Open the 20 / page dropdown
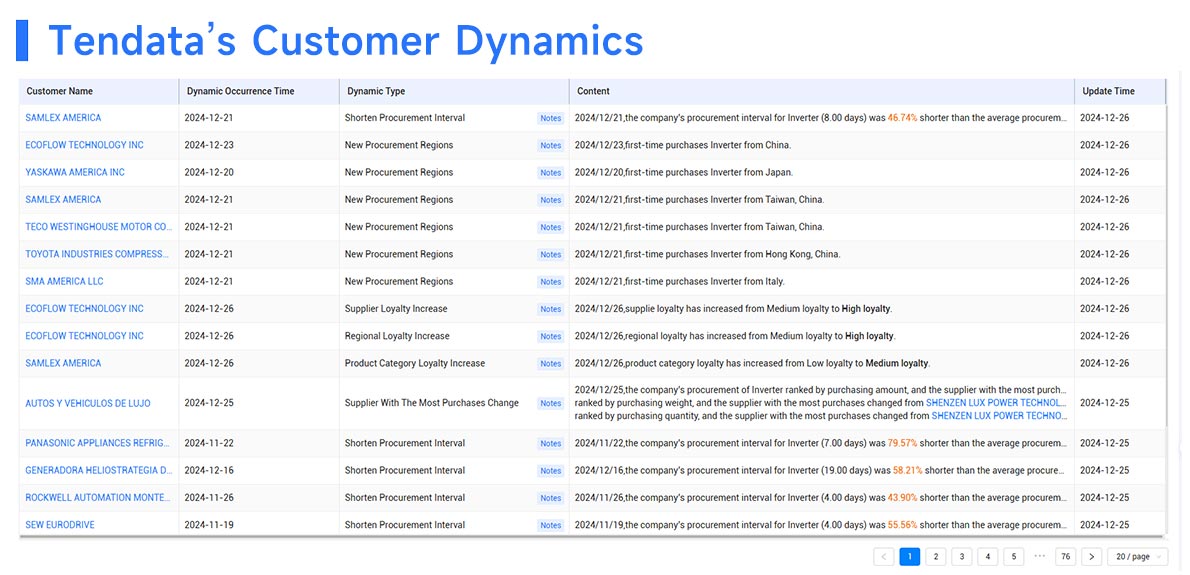The width and height of the screenshot is (1190, 575). pos(1138,557)
